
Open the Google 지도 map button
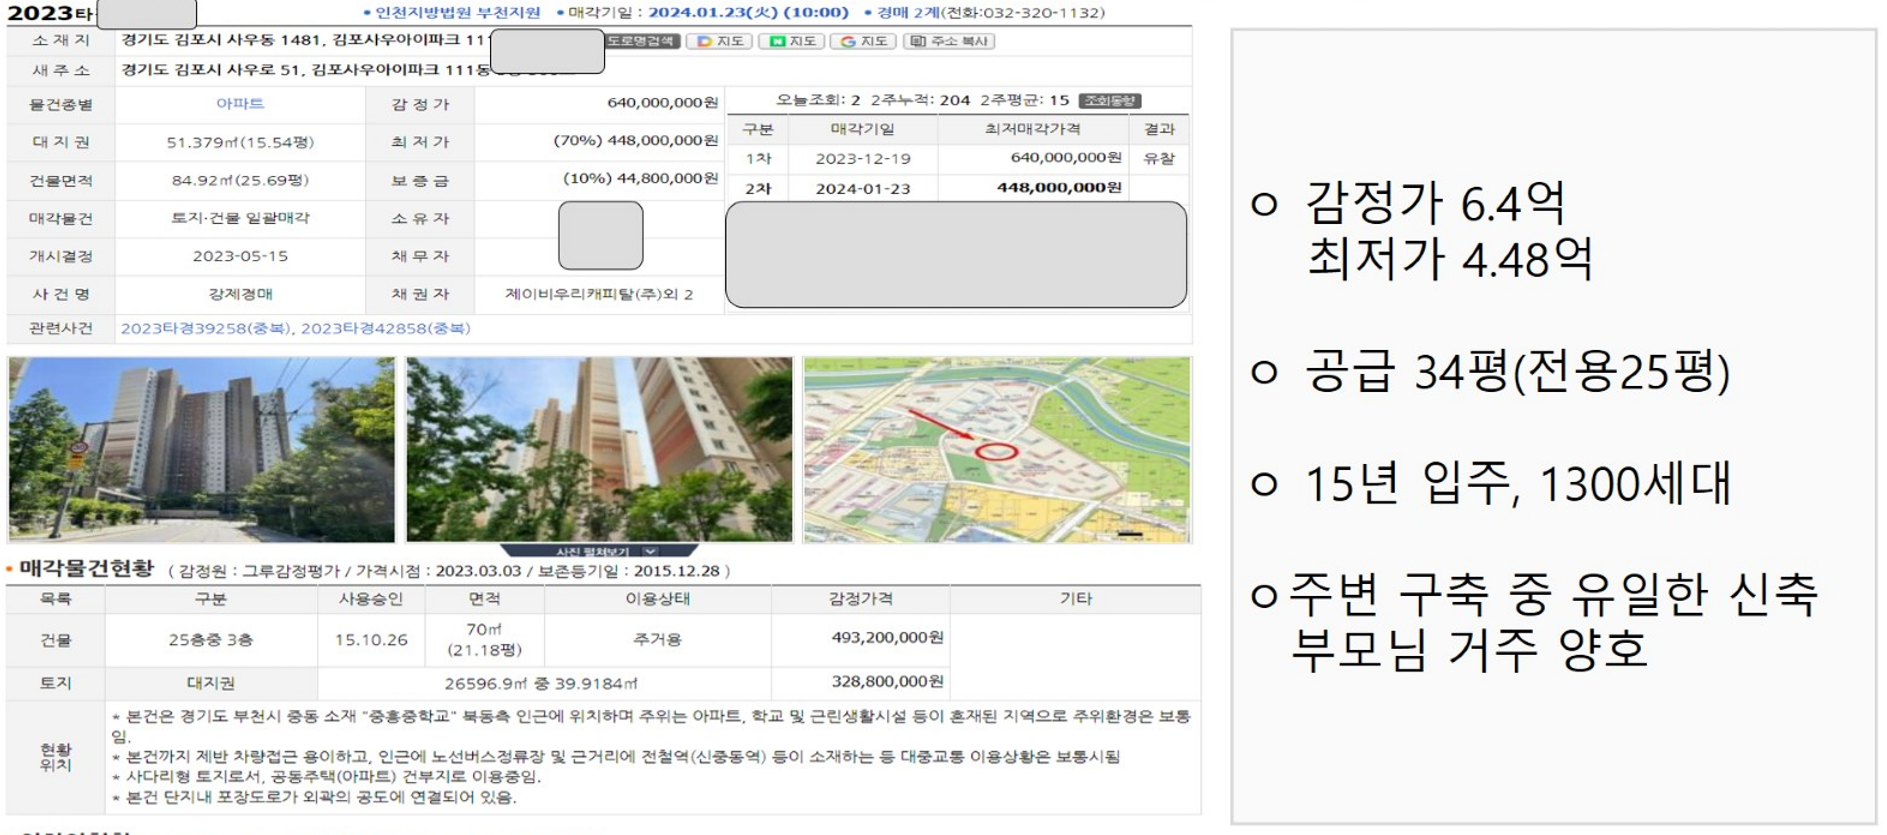[863, 41]
